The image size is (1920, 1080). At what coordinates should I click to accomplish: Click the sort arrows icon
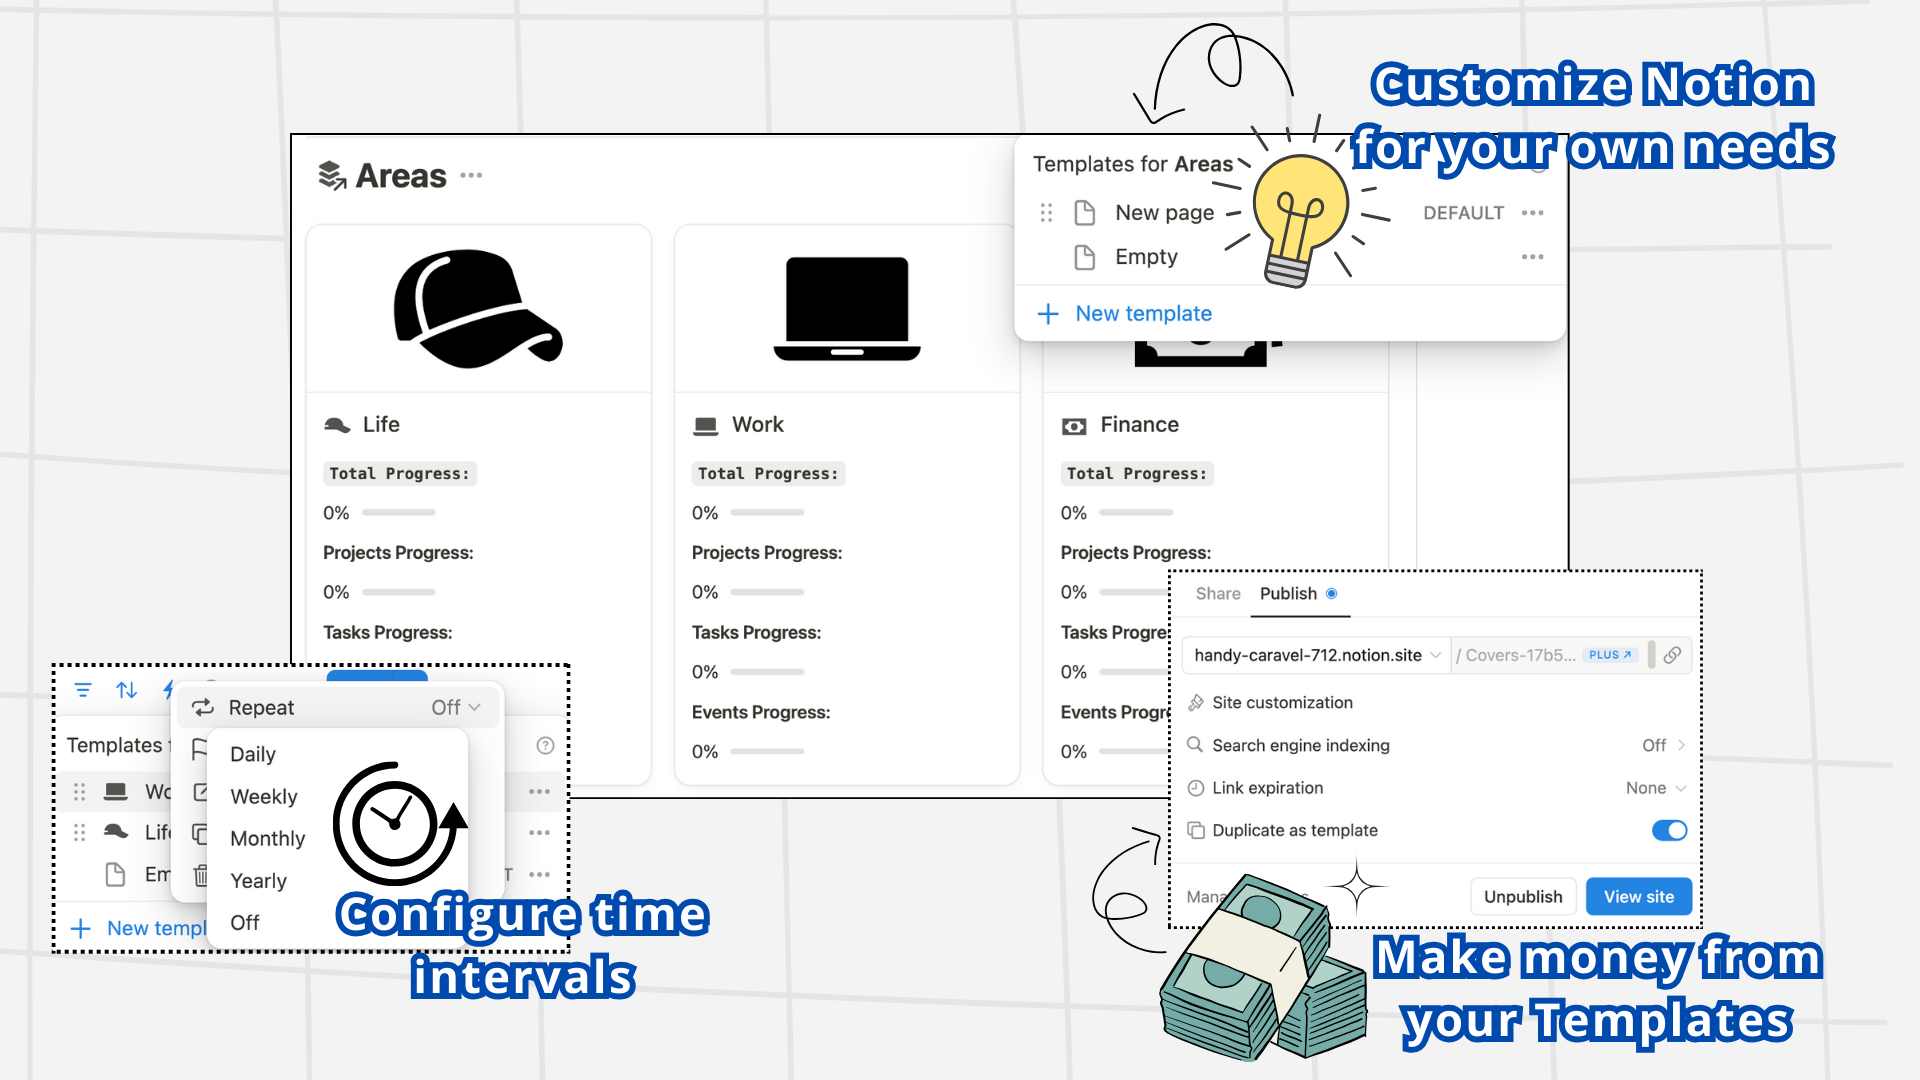tap(127, 690)
